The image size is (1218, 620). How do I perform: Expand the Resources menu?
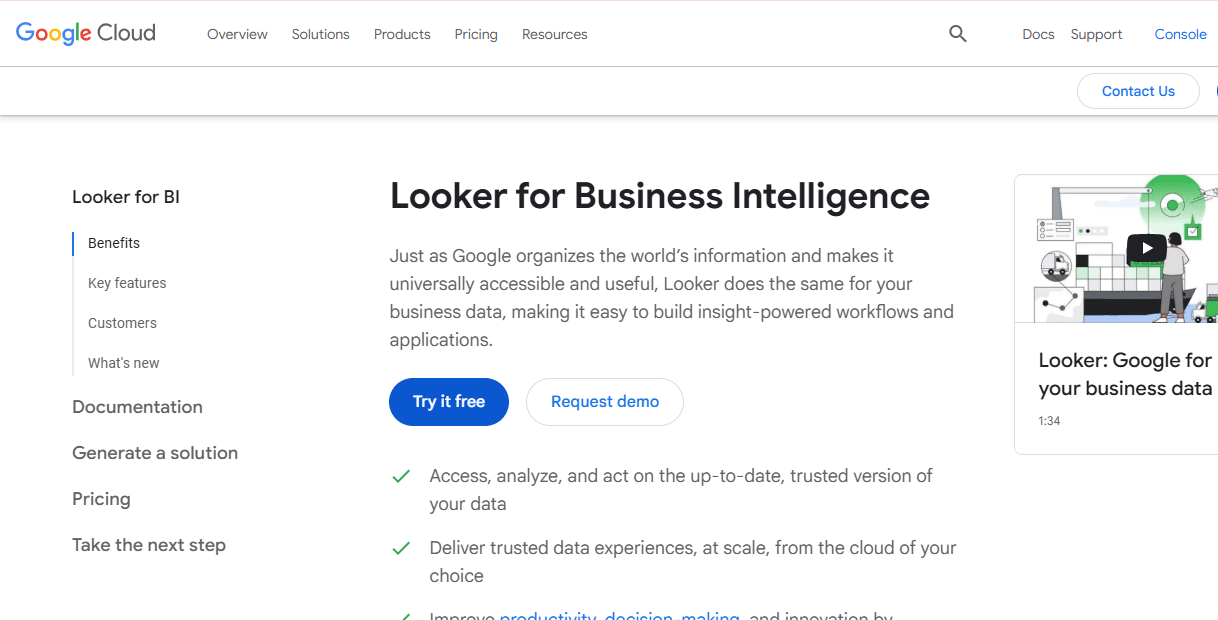pos(554,34)
